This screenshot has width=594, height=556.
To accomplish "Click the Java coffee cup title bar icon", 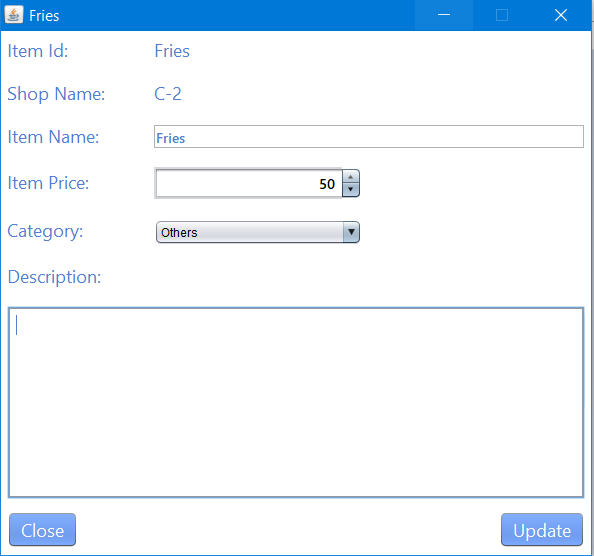I will coord(14,15).
